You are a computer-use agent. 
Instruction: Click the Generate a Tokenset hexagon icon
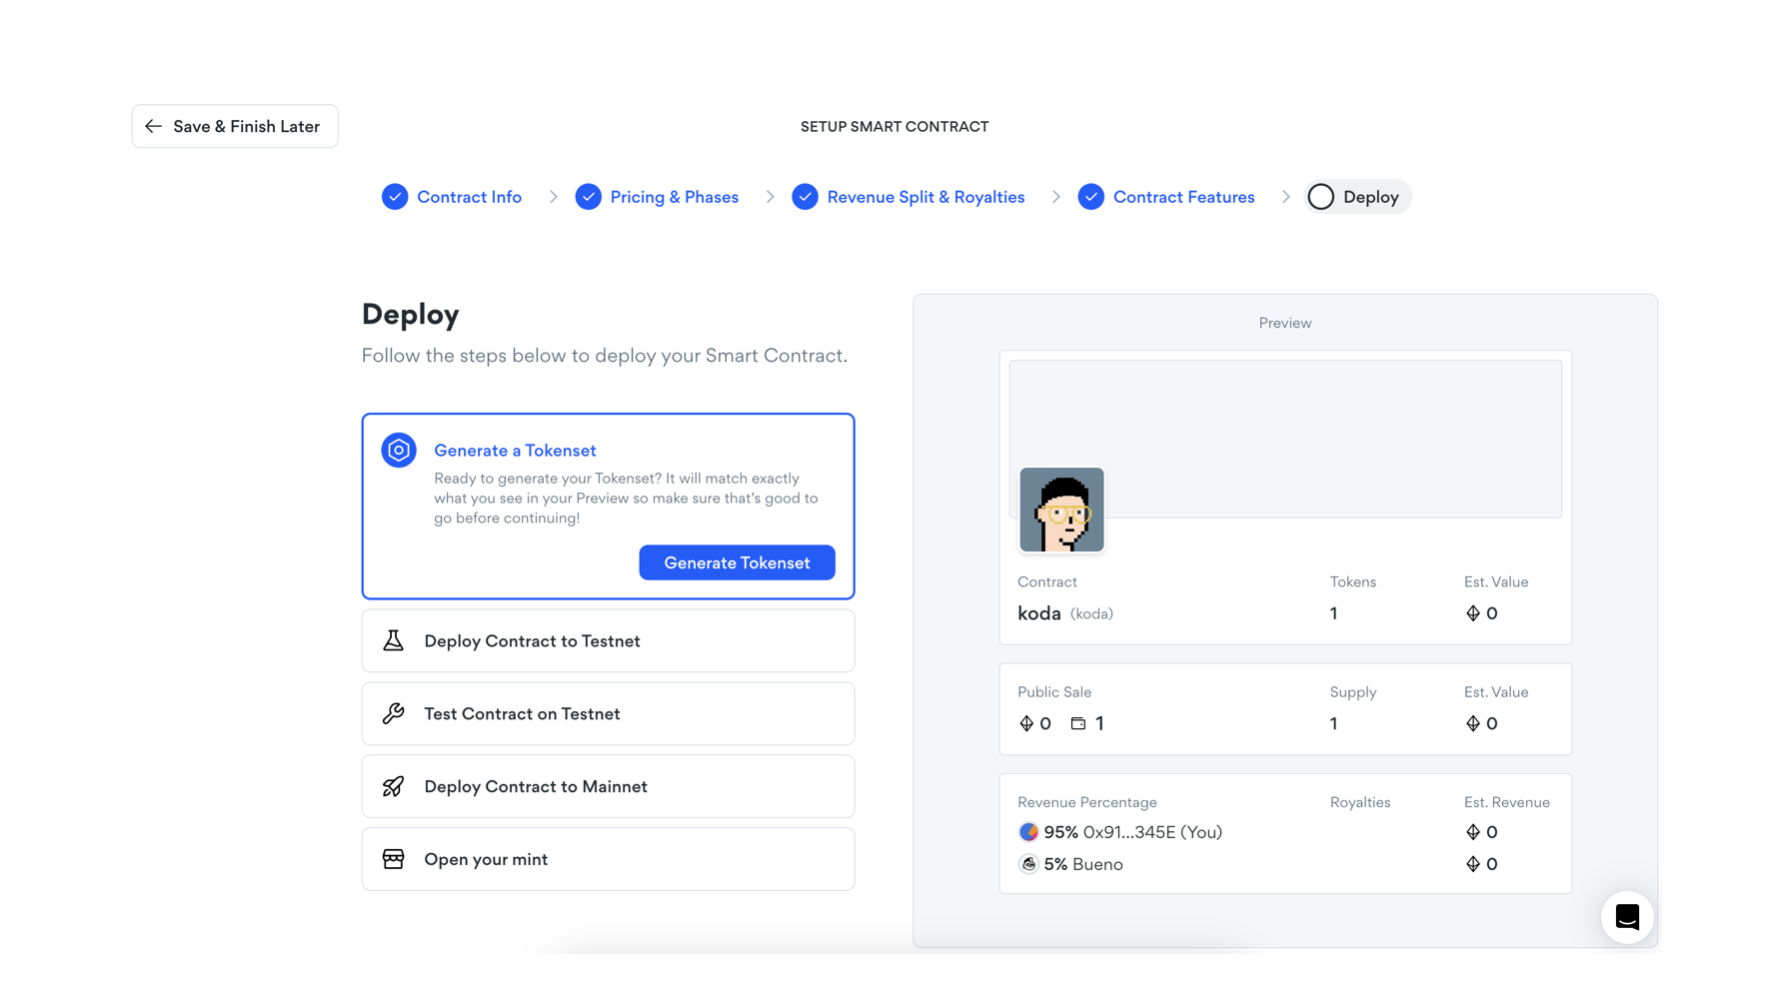[398, 450]
